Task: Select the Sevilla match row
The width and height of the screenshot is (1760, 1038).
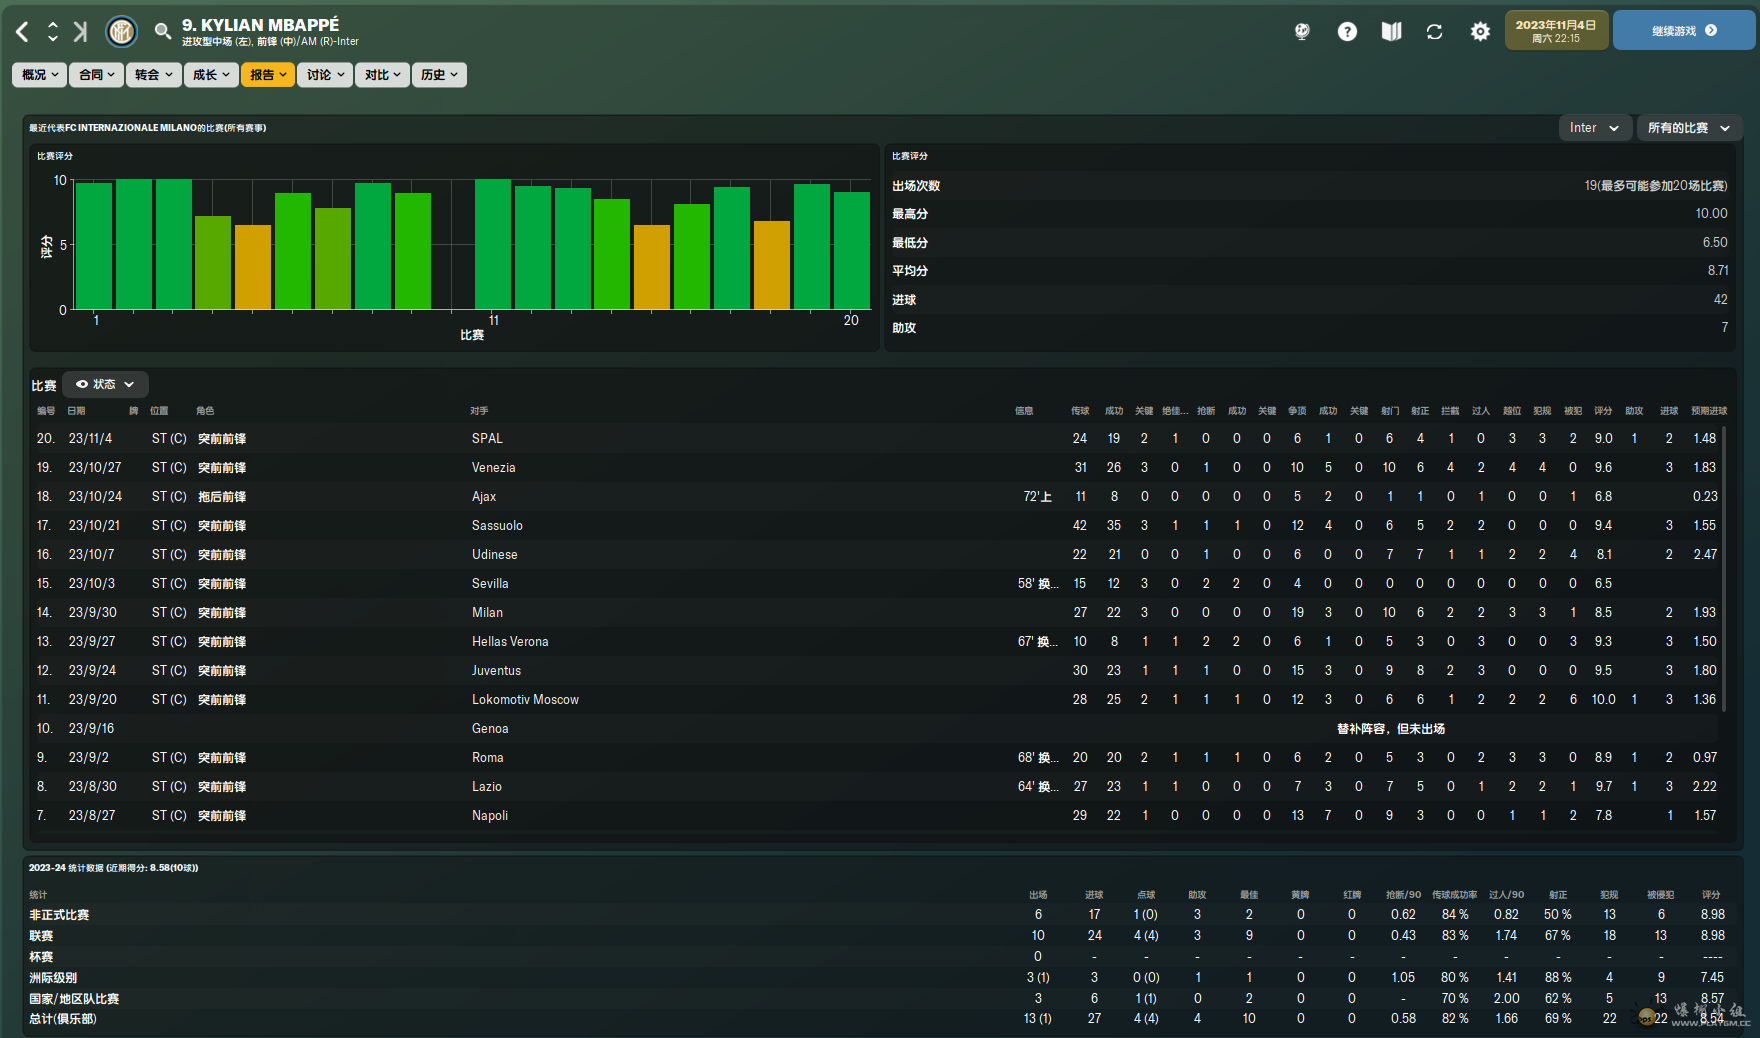Action: pos(877,584)
